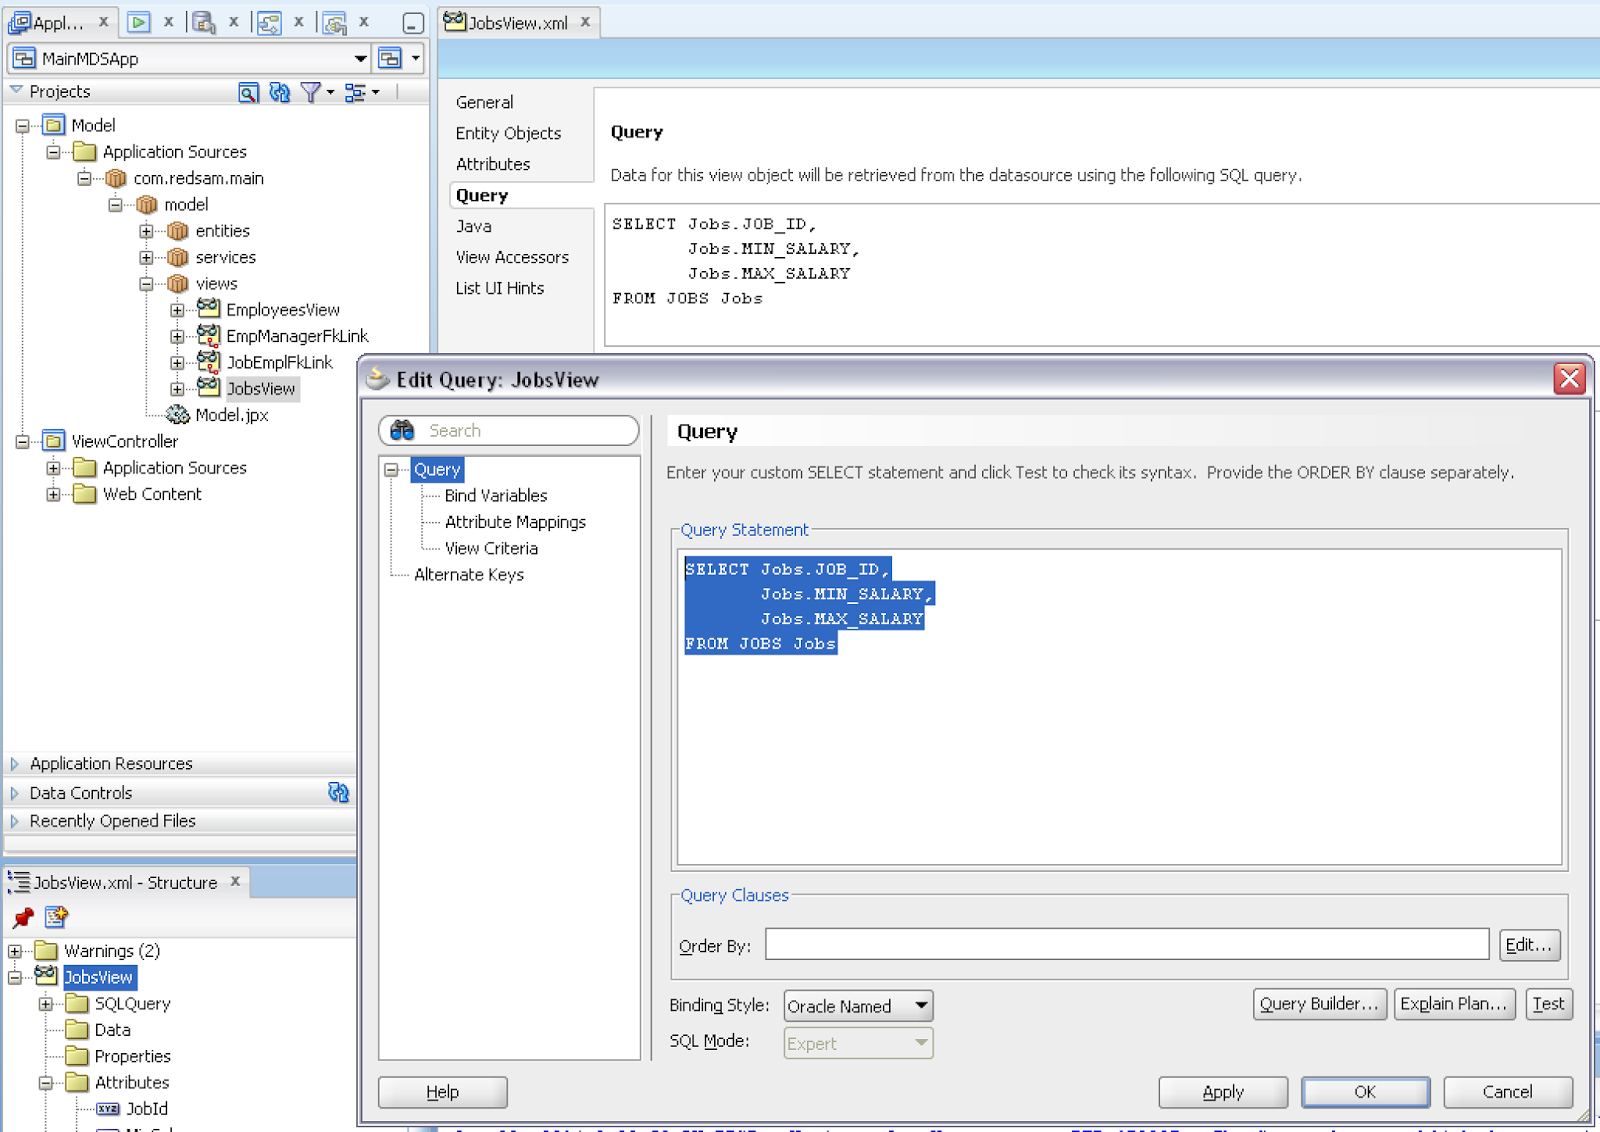Select Bind Variables in dialog tree
This screenshot has height=1132, width=1600.
496,495
